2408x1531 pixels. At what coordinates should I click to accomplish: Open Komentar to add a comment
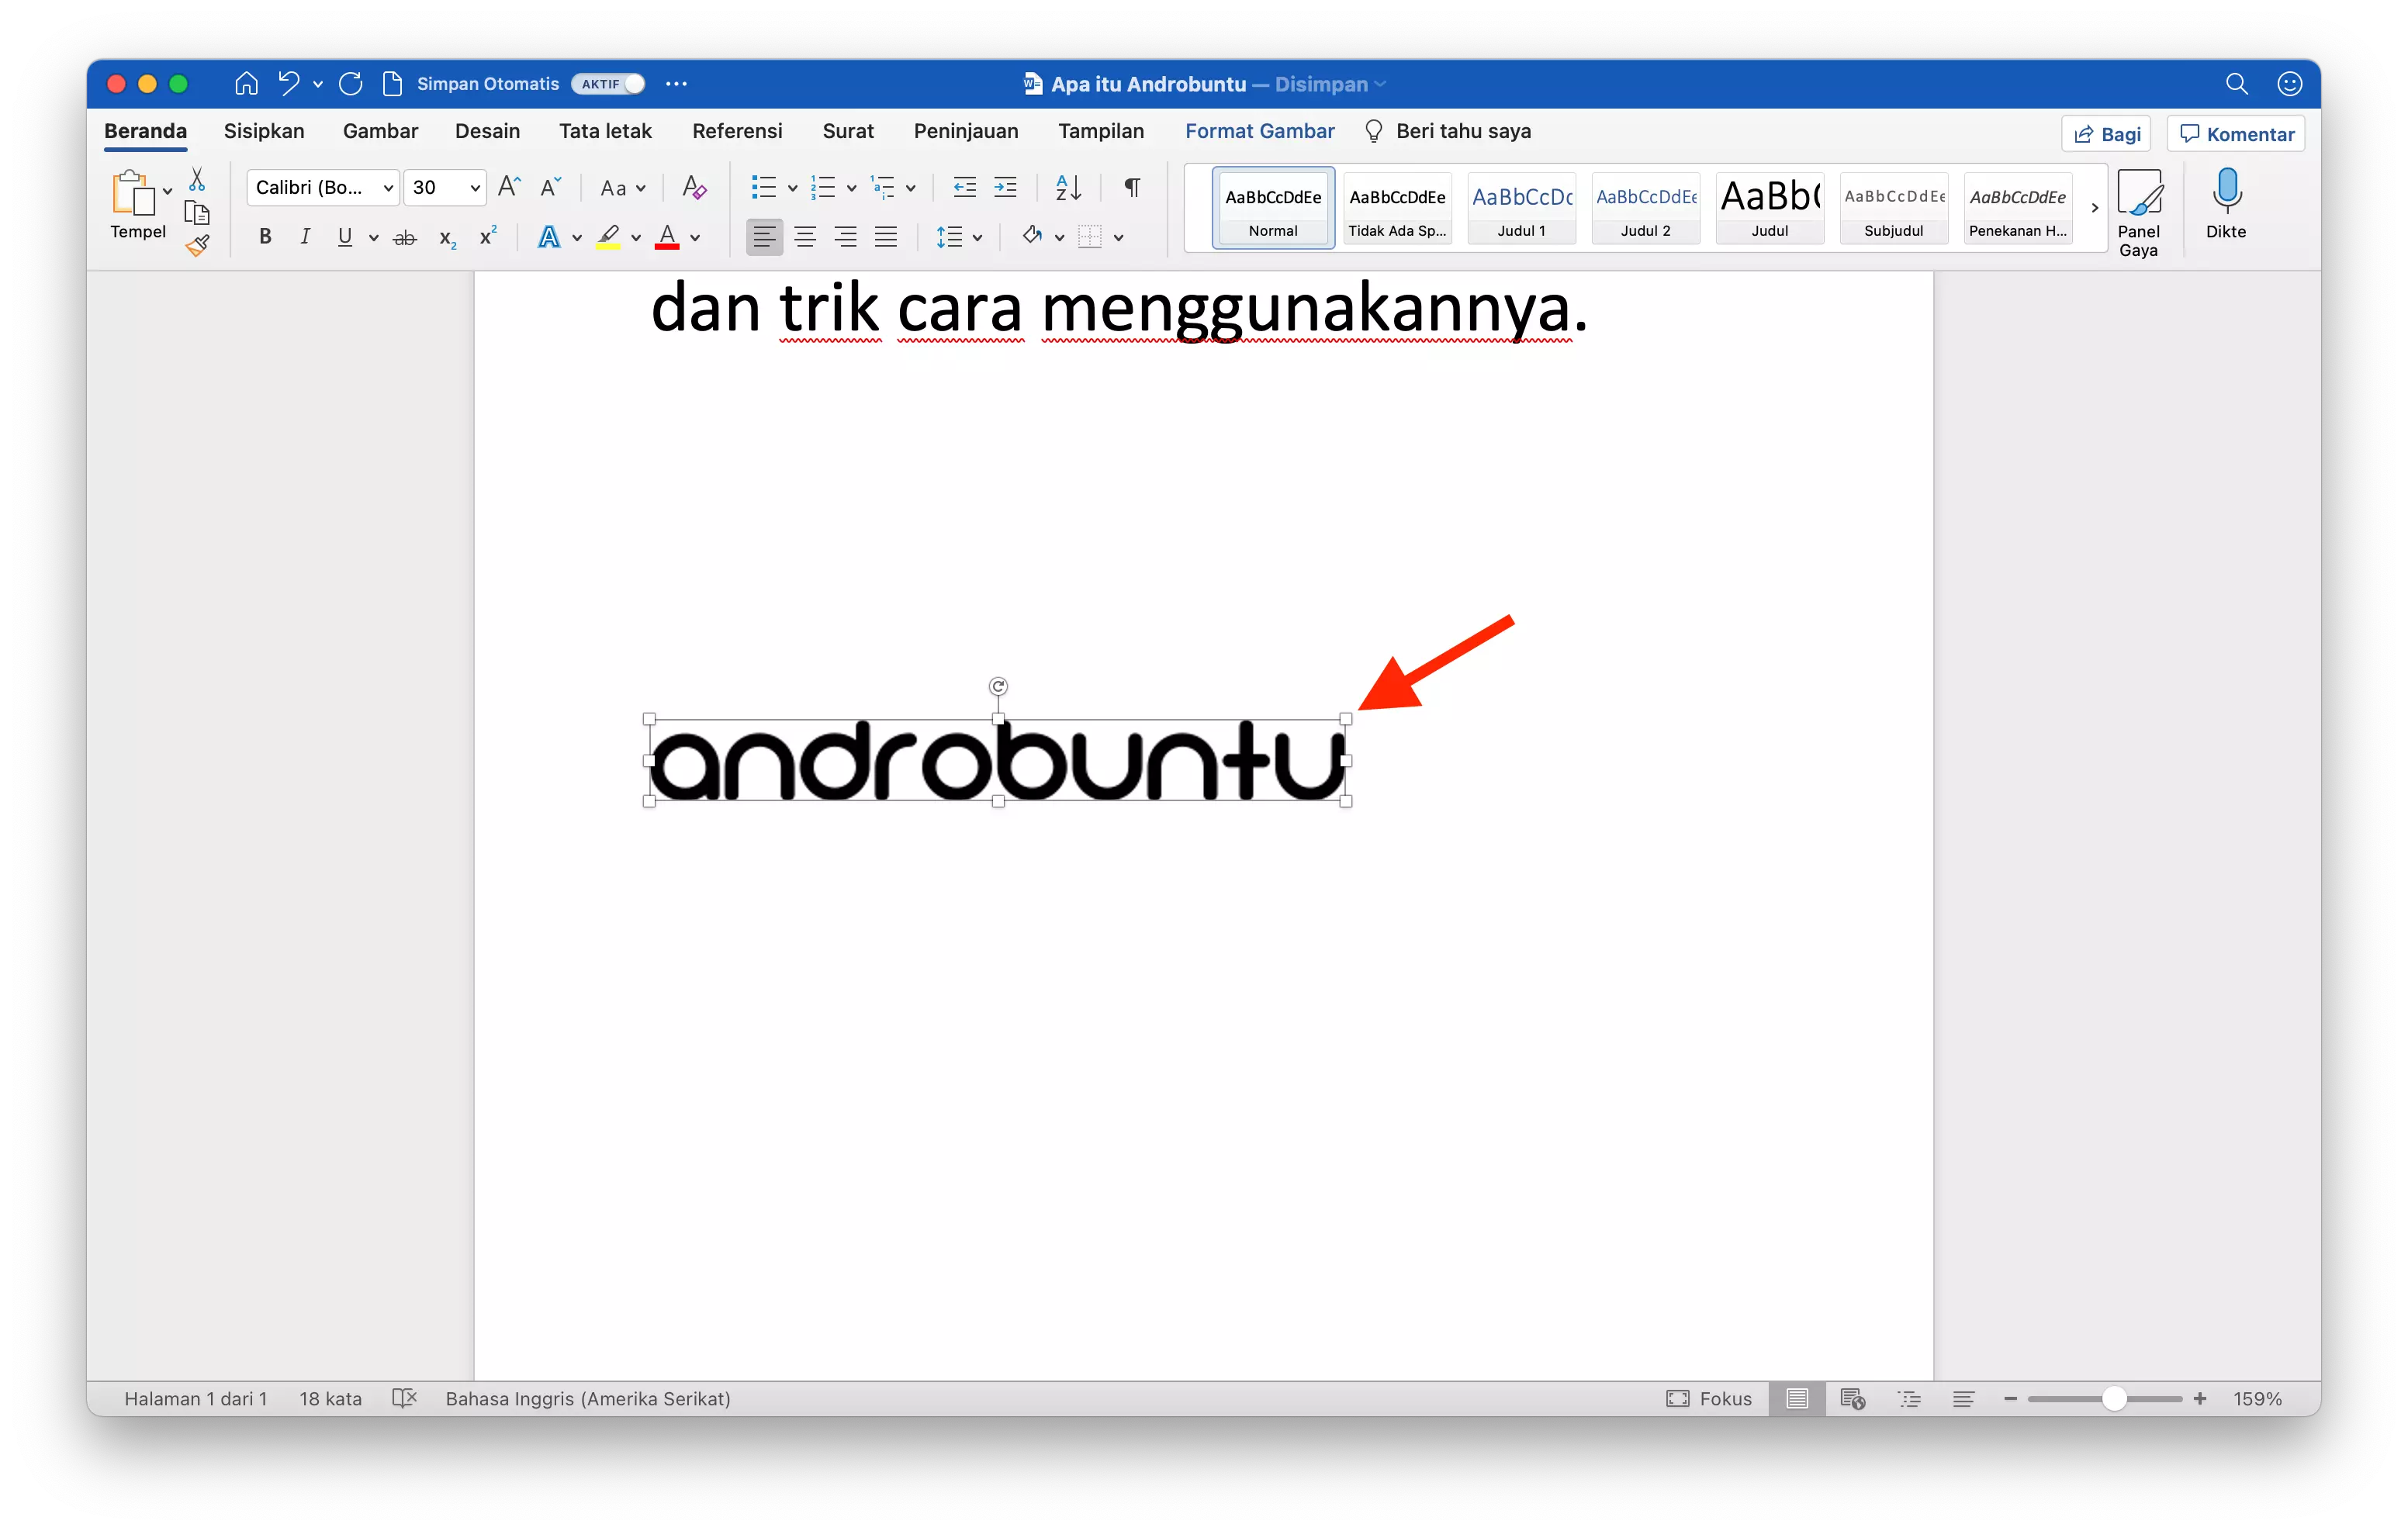2236,132
